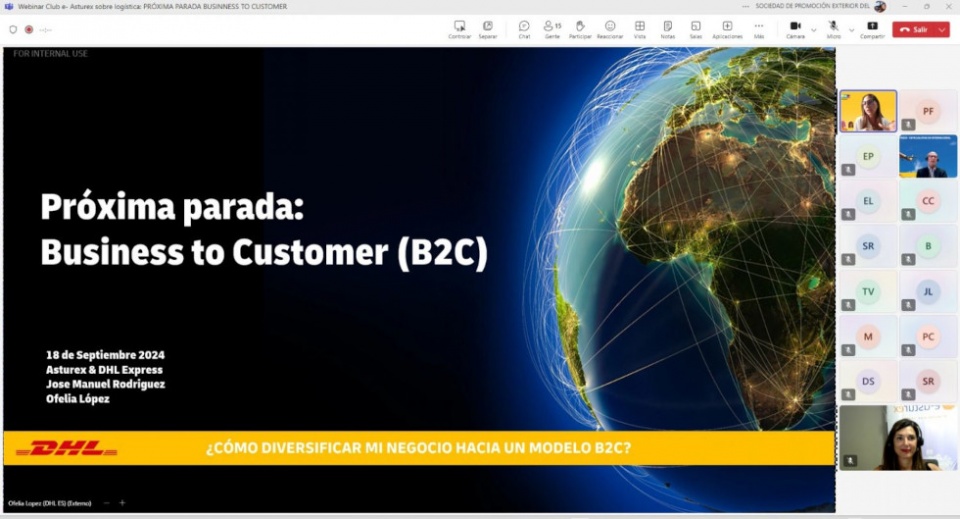
Task: Expand the chevron next to Salir
Action: 942,29
